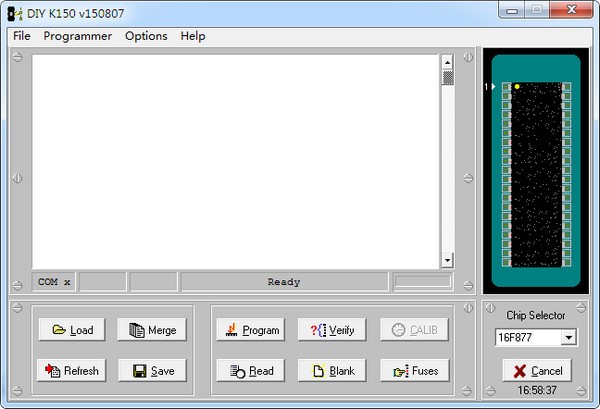Expand the Chip Selector dropdown arrow
The image size is (600, 409).
[568, 338]
